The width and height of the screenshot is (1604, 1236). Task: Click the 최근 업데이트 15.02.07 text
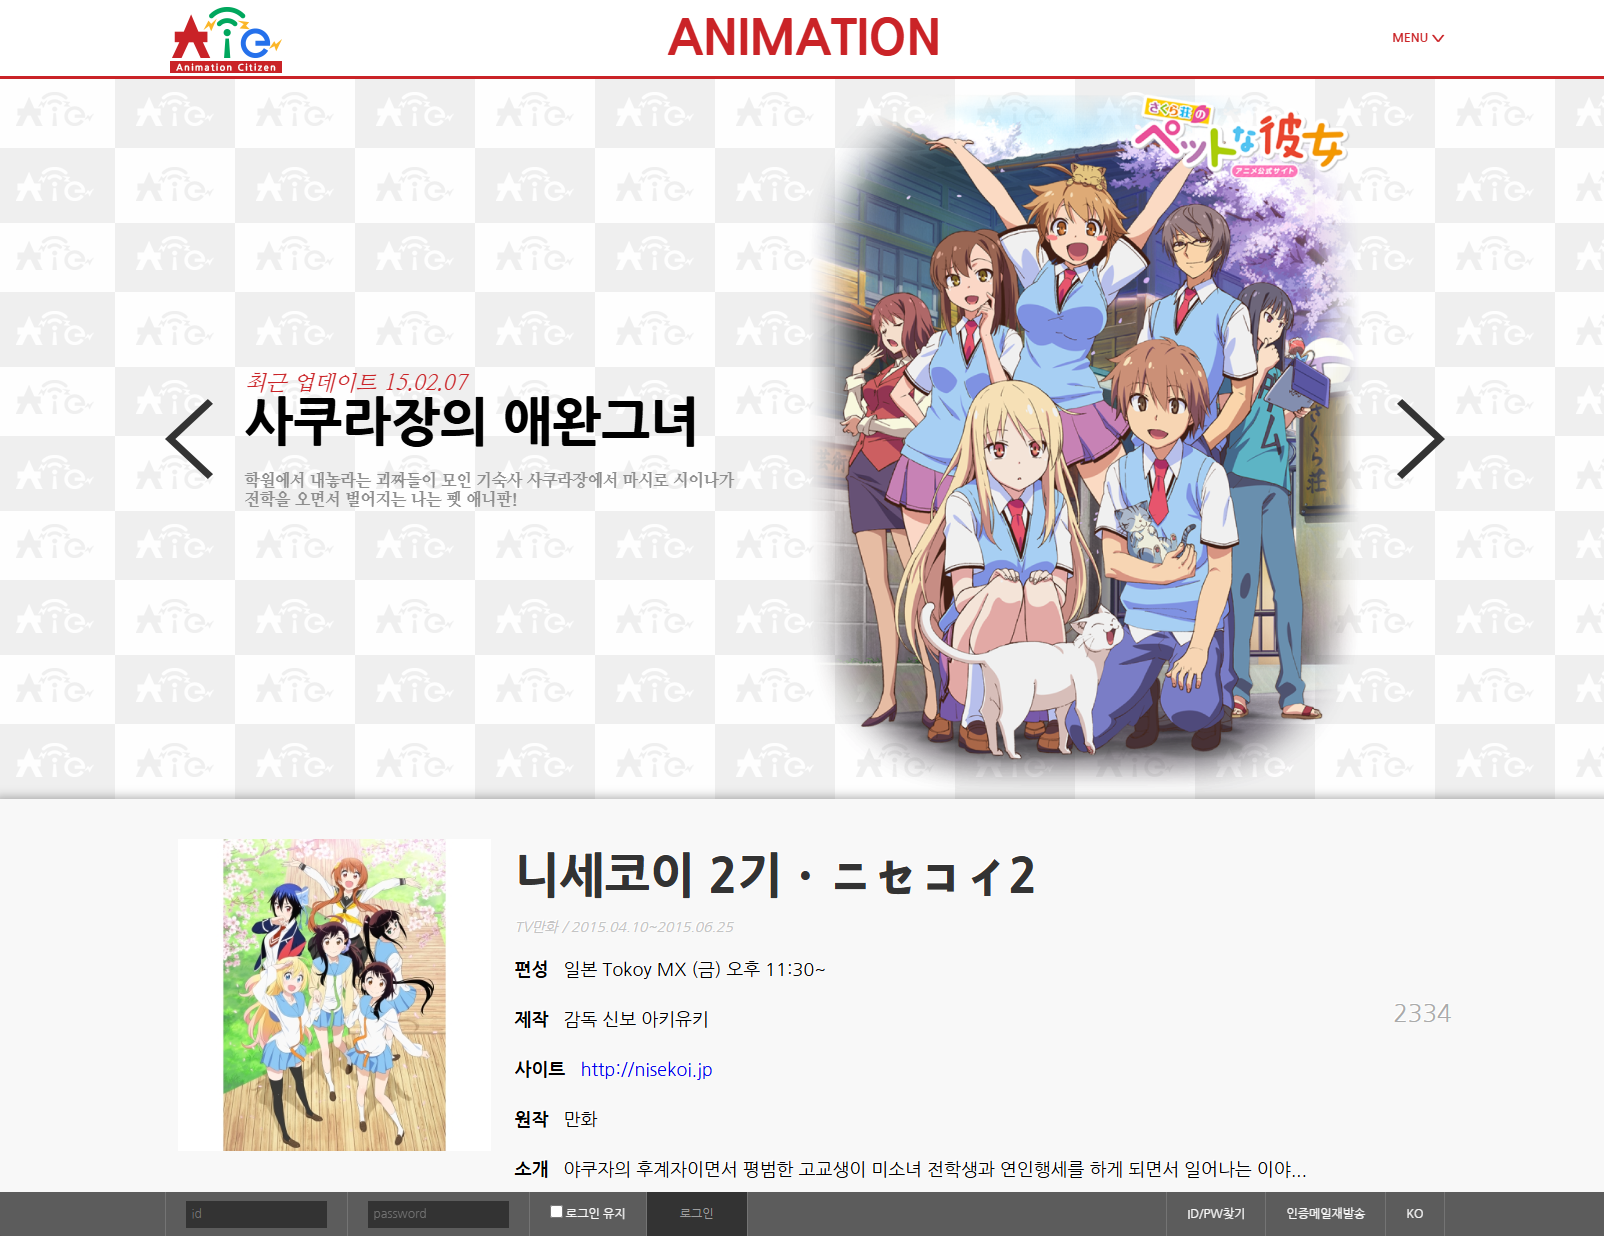point(357,382)
